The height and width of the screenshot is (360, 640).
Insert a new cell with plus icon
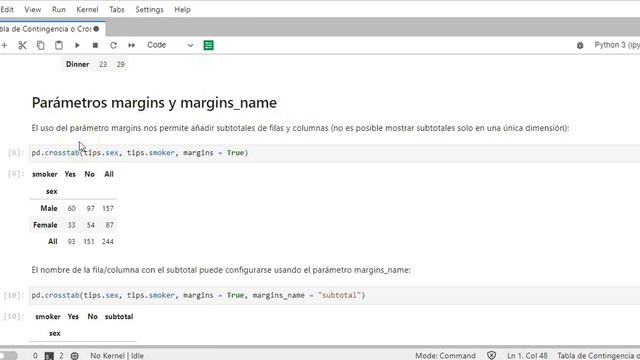point(4,45)
